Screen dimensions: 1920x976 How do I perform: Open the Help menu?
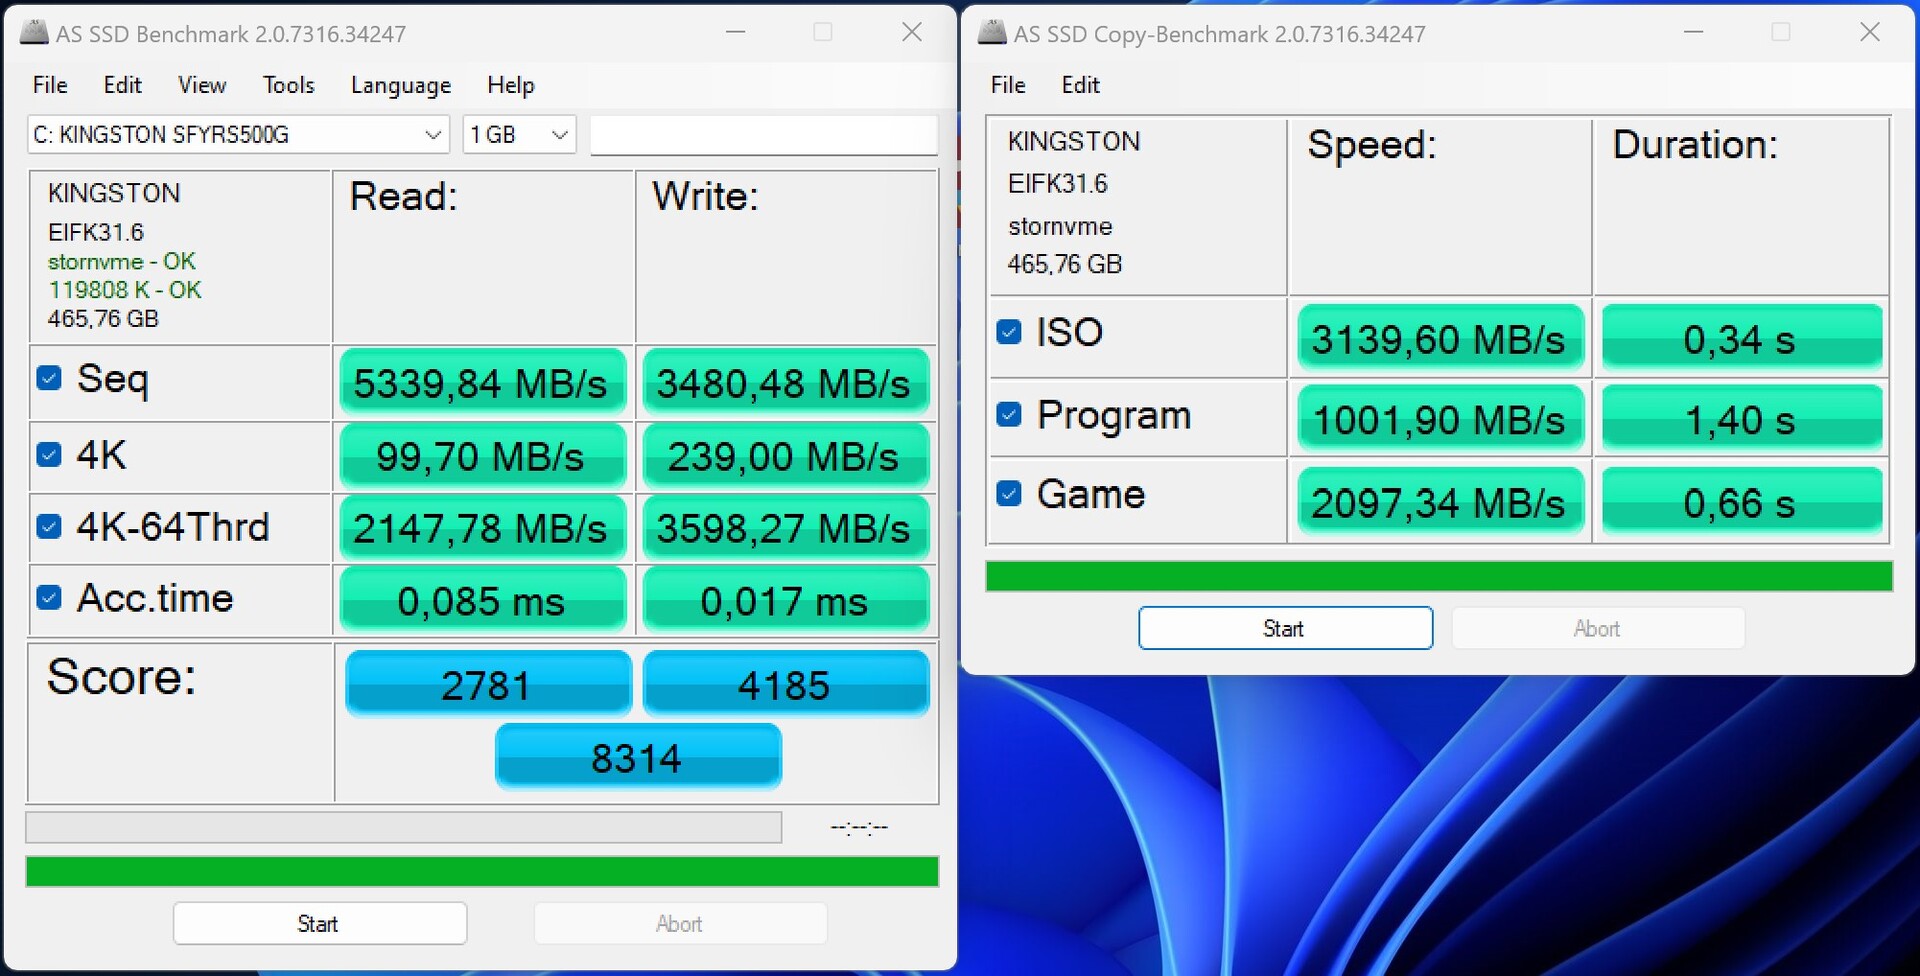tap(511, 85)
